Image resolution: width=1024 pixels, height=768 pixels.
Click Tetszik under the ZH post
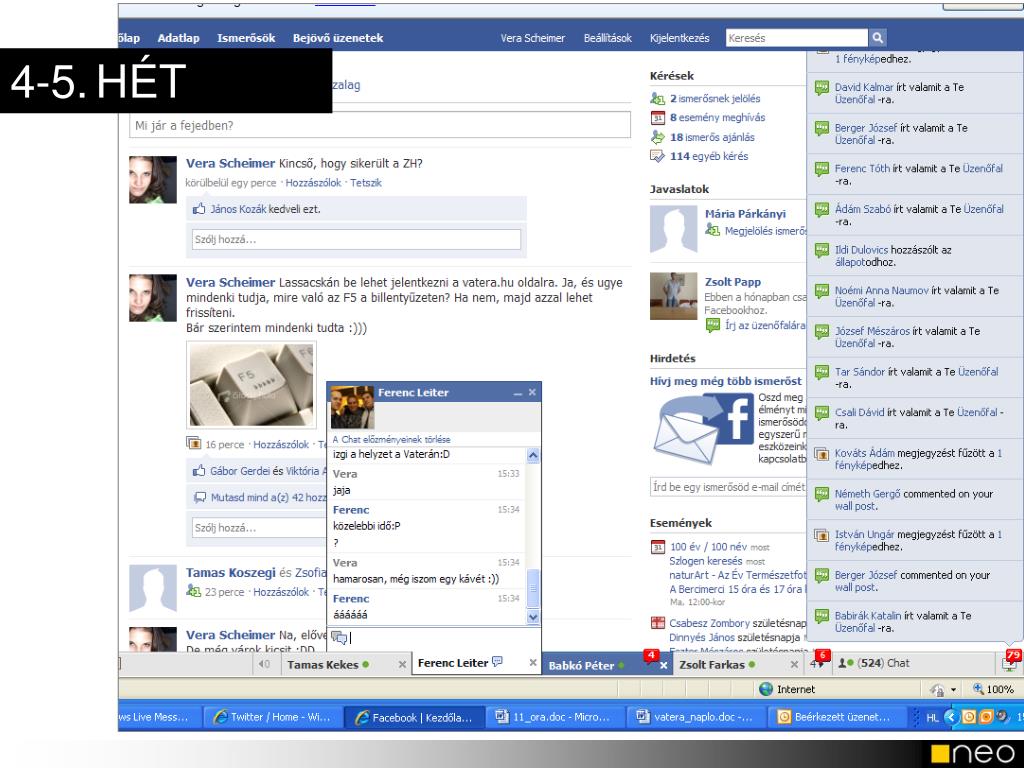(366, 183)
